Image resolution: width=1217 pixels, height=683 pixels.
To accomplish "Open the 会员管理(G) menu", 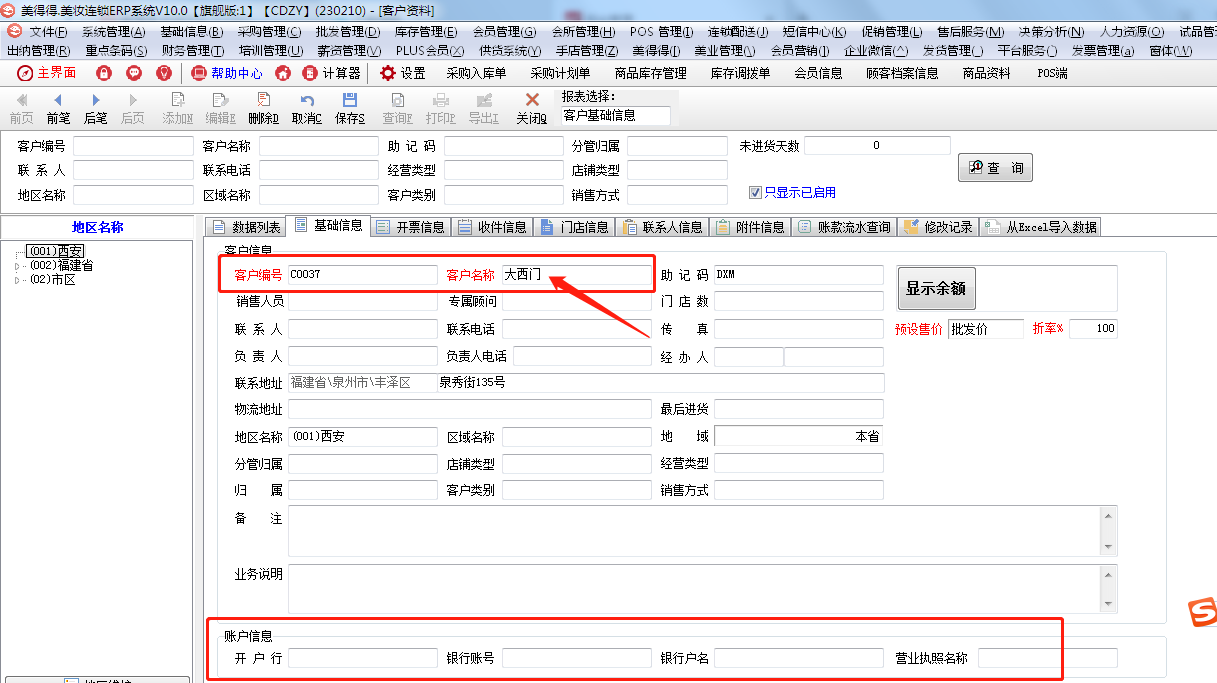I will pyautogui.click(x=504, y=32).
